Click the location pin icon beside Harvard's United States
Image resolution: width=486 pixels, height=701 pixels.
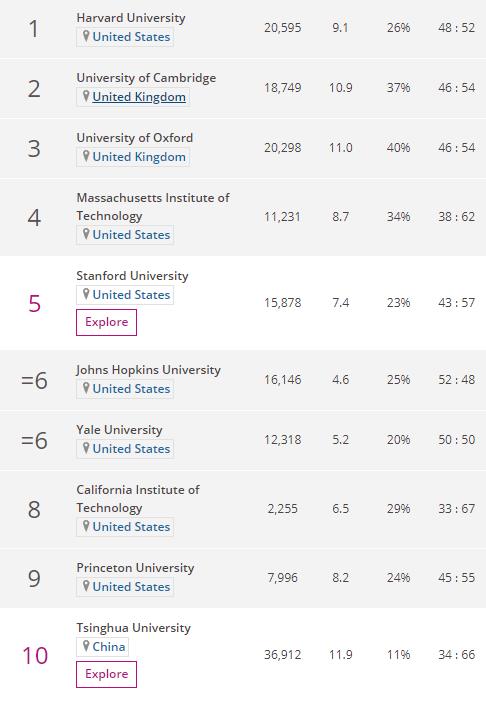pos(86,36)
